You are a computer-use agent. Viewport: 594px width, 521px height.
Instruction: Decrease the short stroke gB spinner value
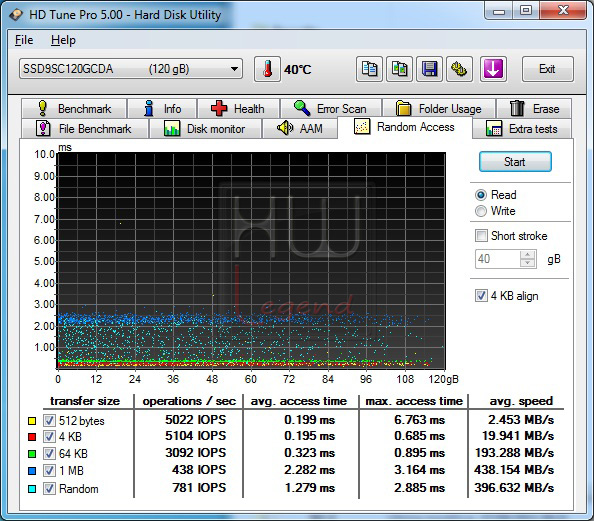pos(527,263)
